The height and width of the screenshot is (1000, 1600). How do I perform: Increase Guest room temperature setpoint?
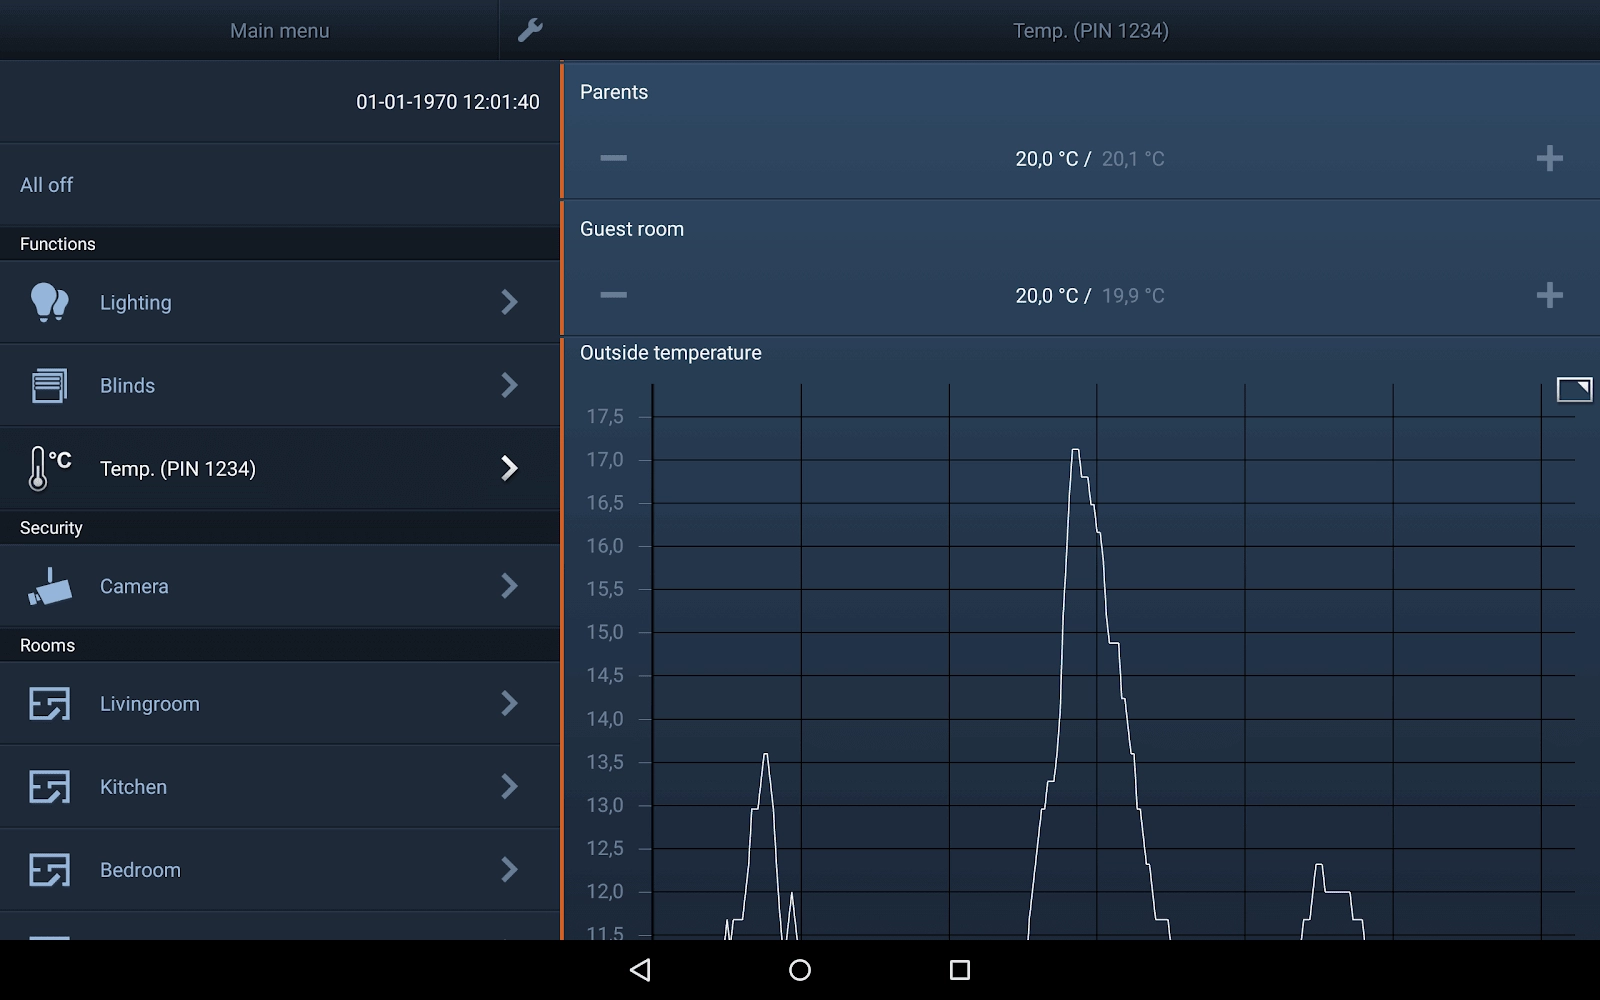click(x=1549, y=295)
